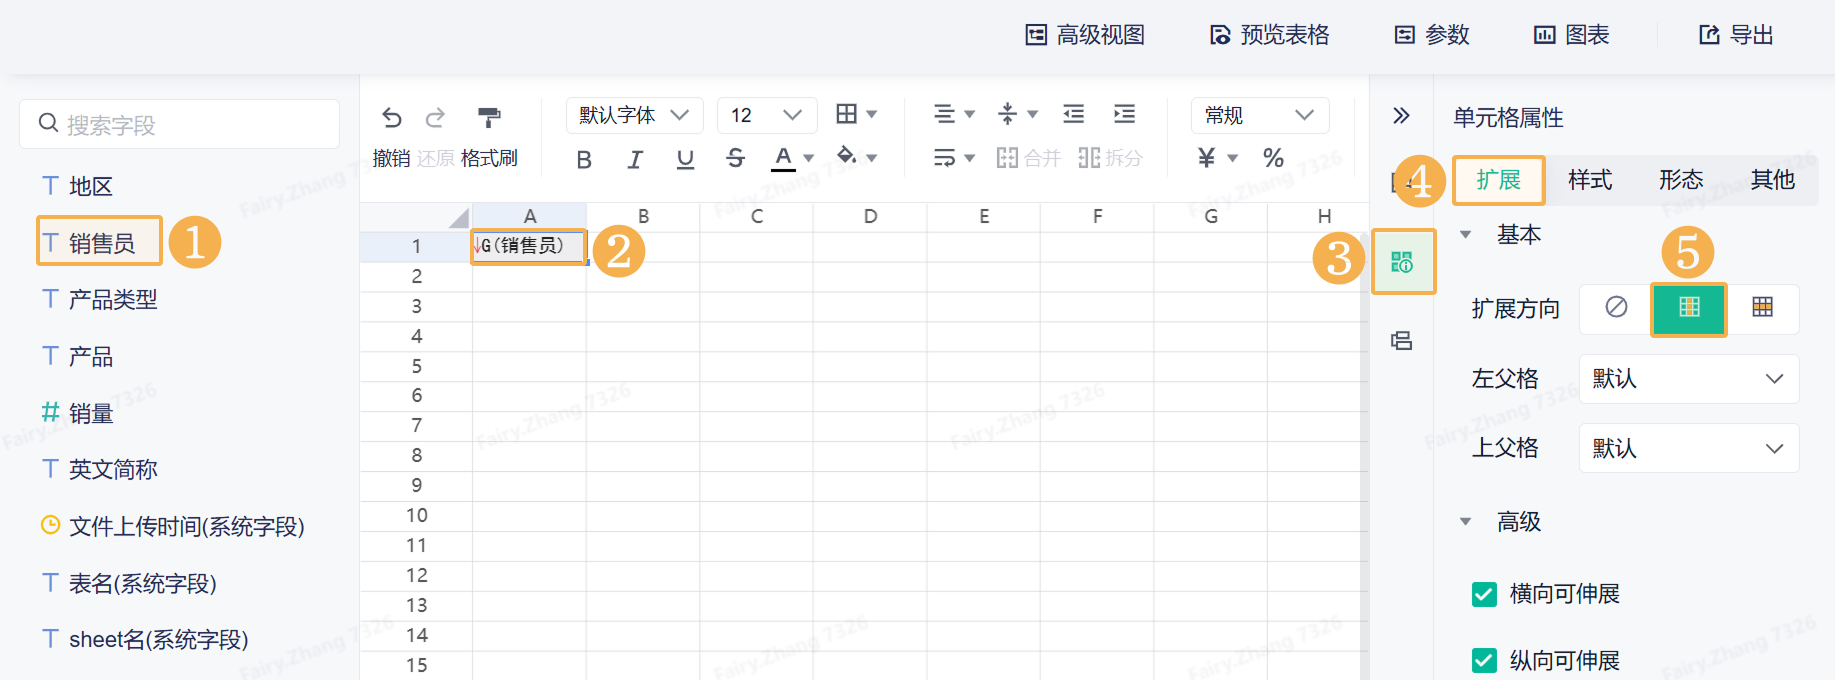
Task: Click the split cells (拆分) button
Action: 1110,158
